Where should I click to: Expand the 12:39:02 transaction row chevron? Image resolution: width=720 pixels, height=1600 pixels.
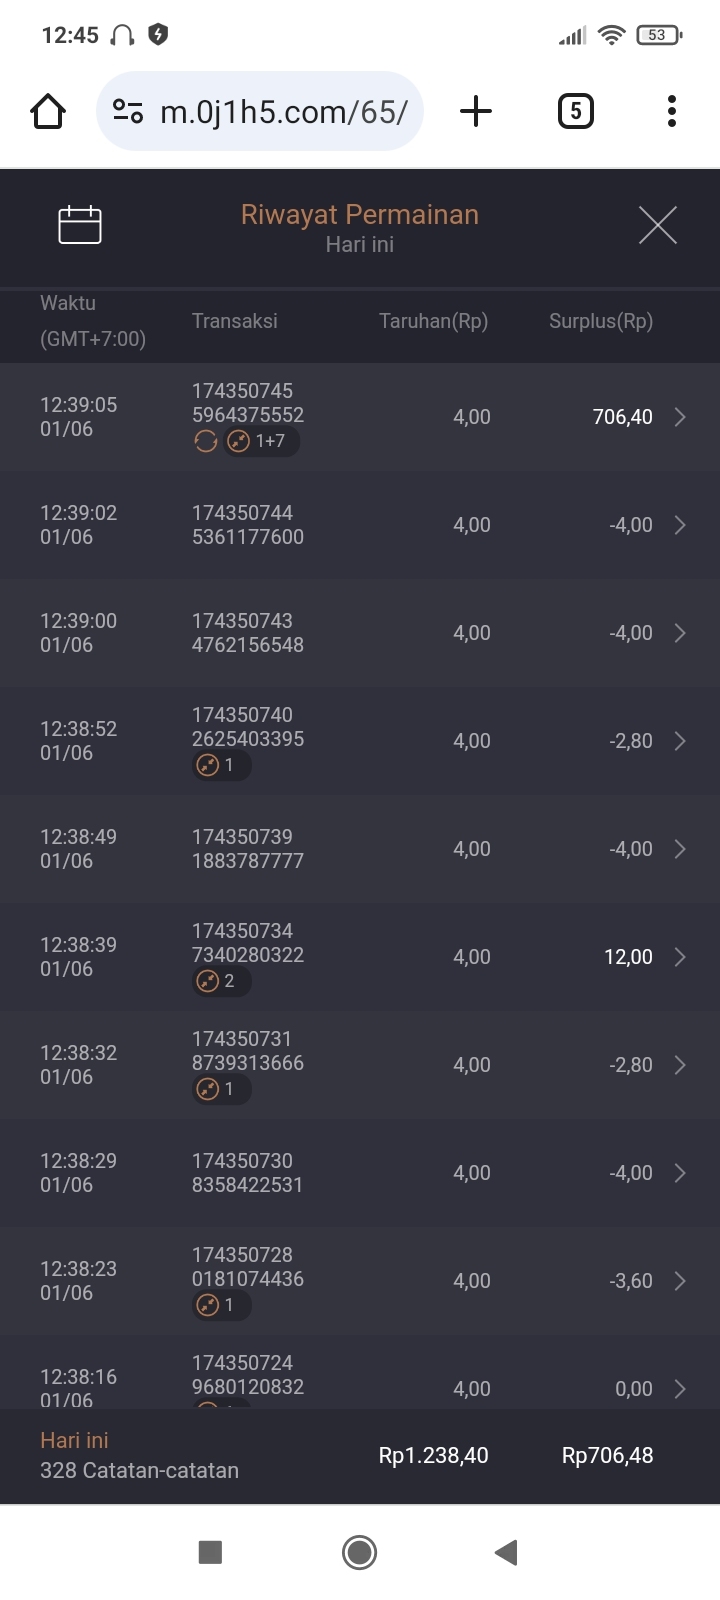point(680,525)
